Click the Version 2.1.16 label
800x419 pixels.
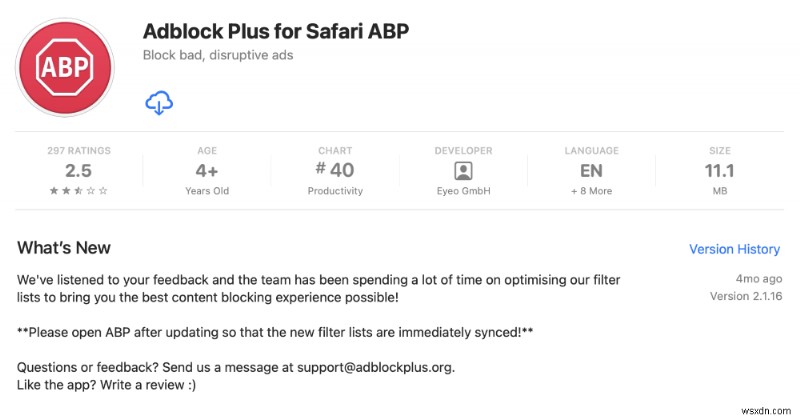tap(745, 297)
